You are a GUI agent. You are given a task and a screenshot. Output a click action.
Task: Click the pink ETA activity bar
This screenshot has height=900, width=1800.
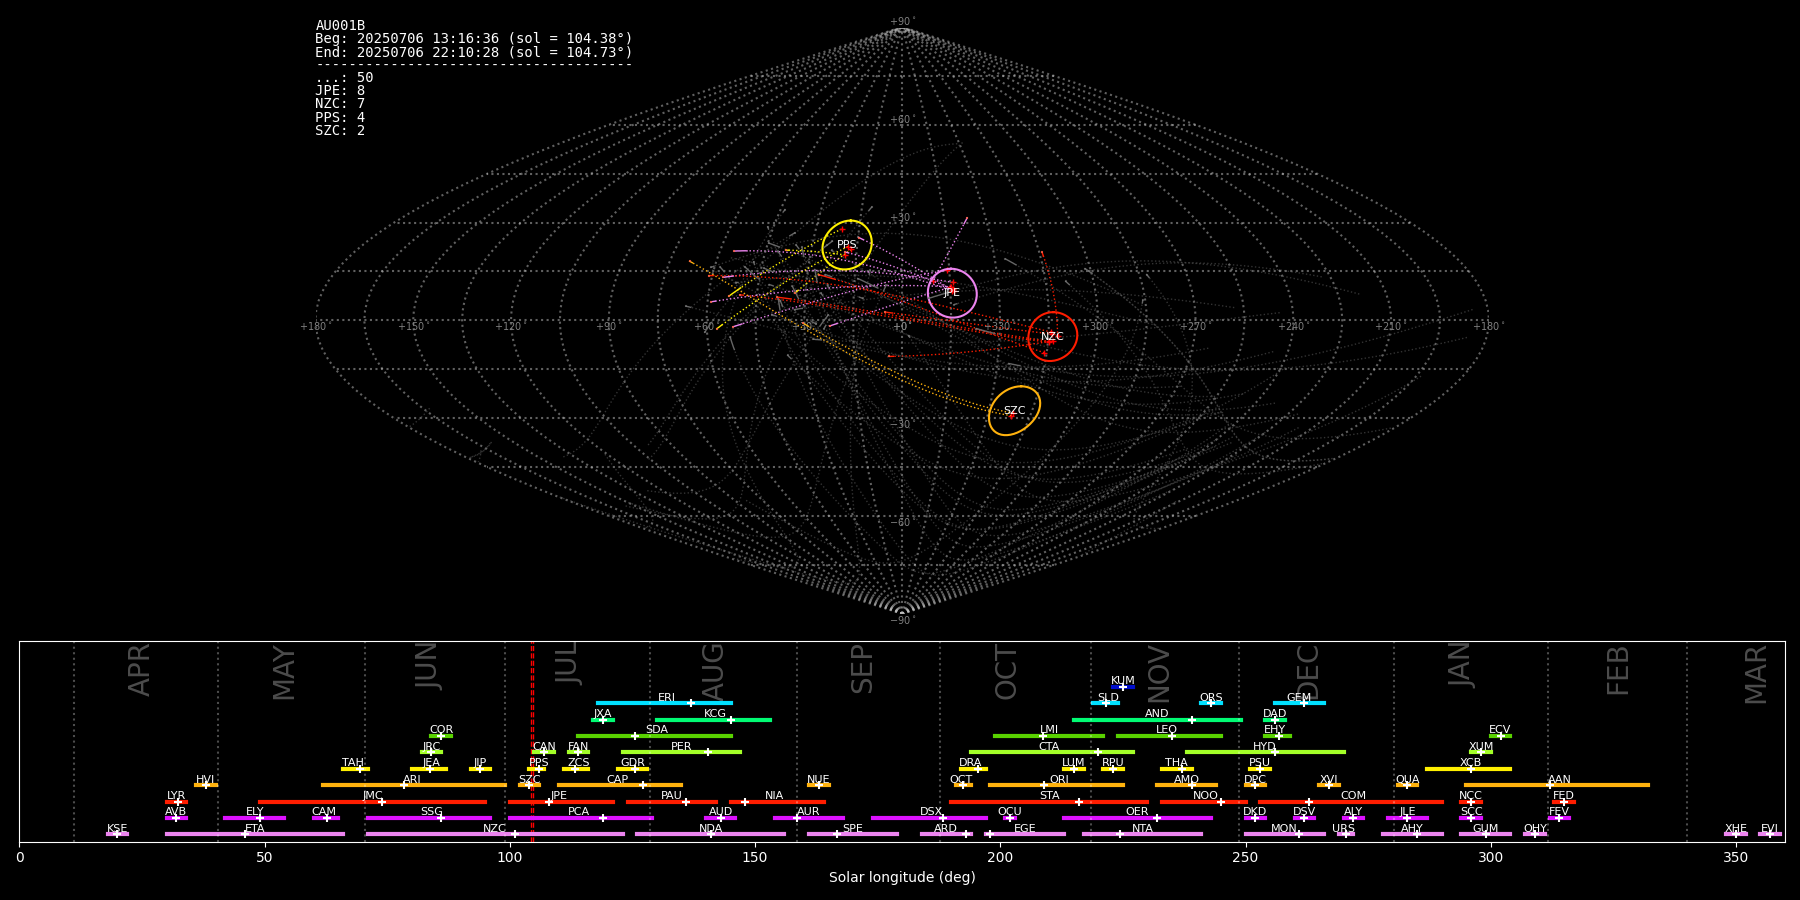tap(255, 834)
